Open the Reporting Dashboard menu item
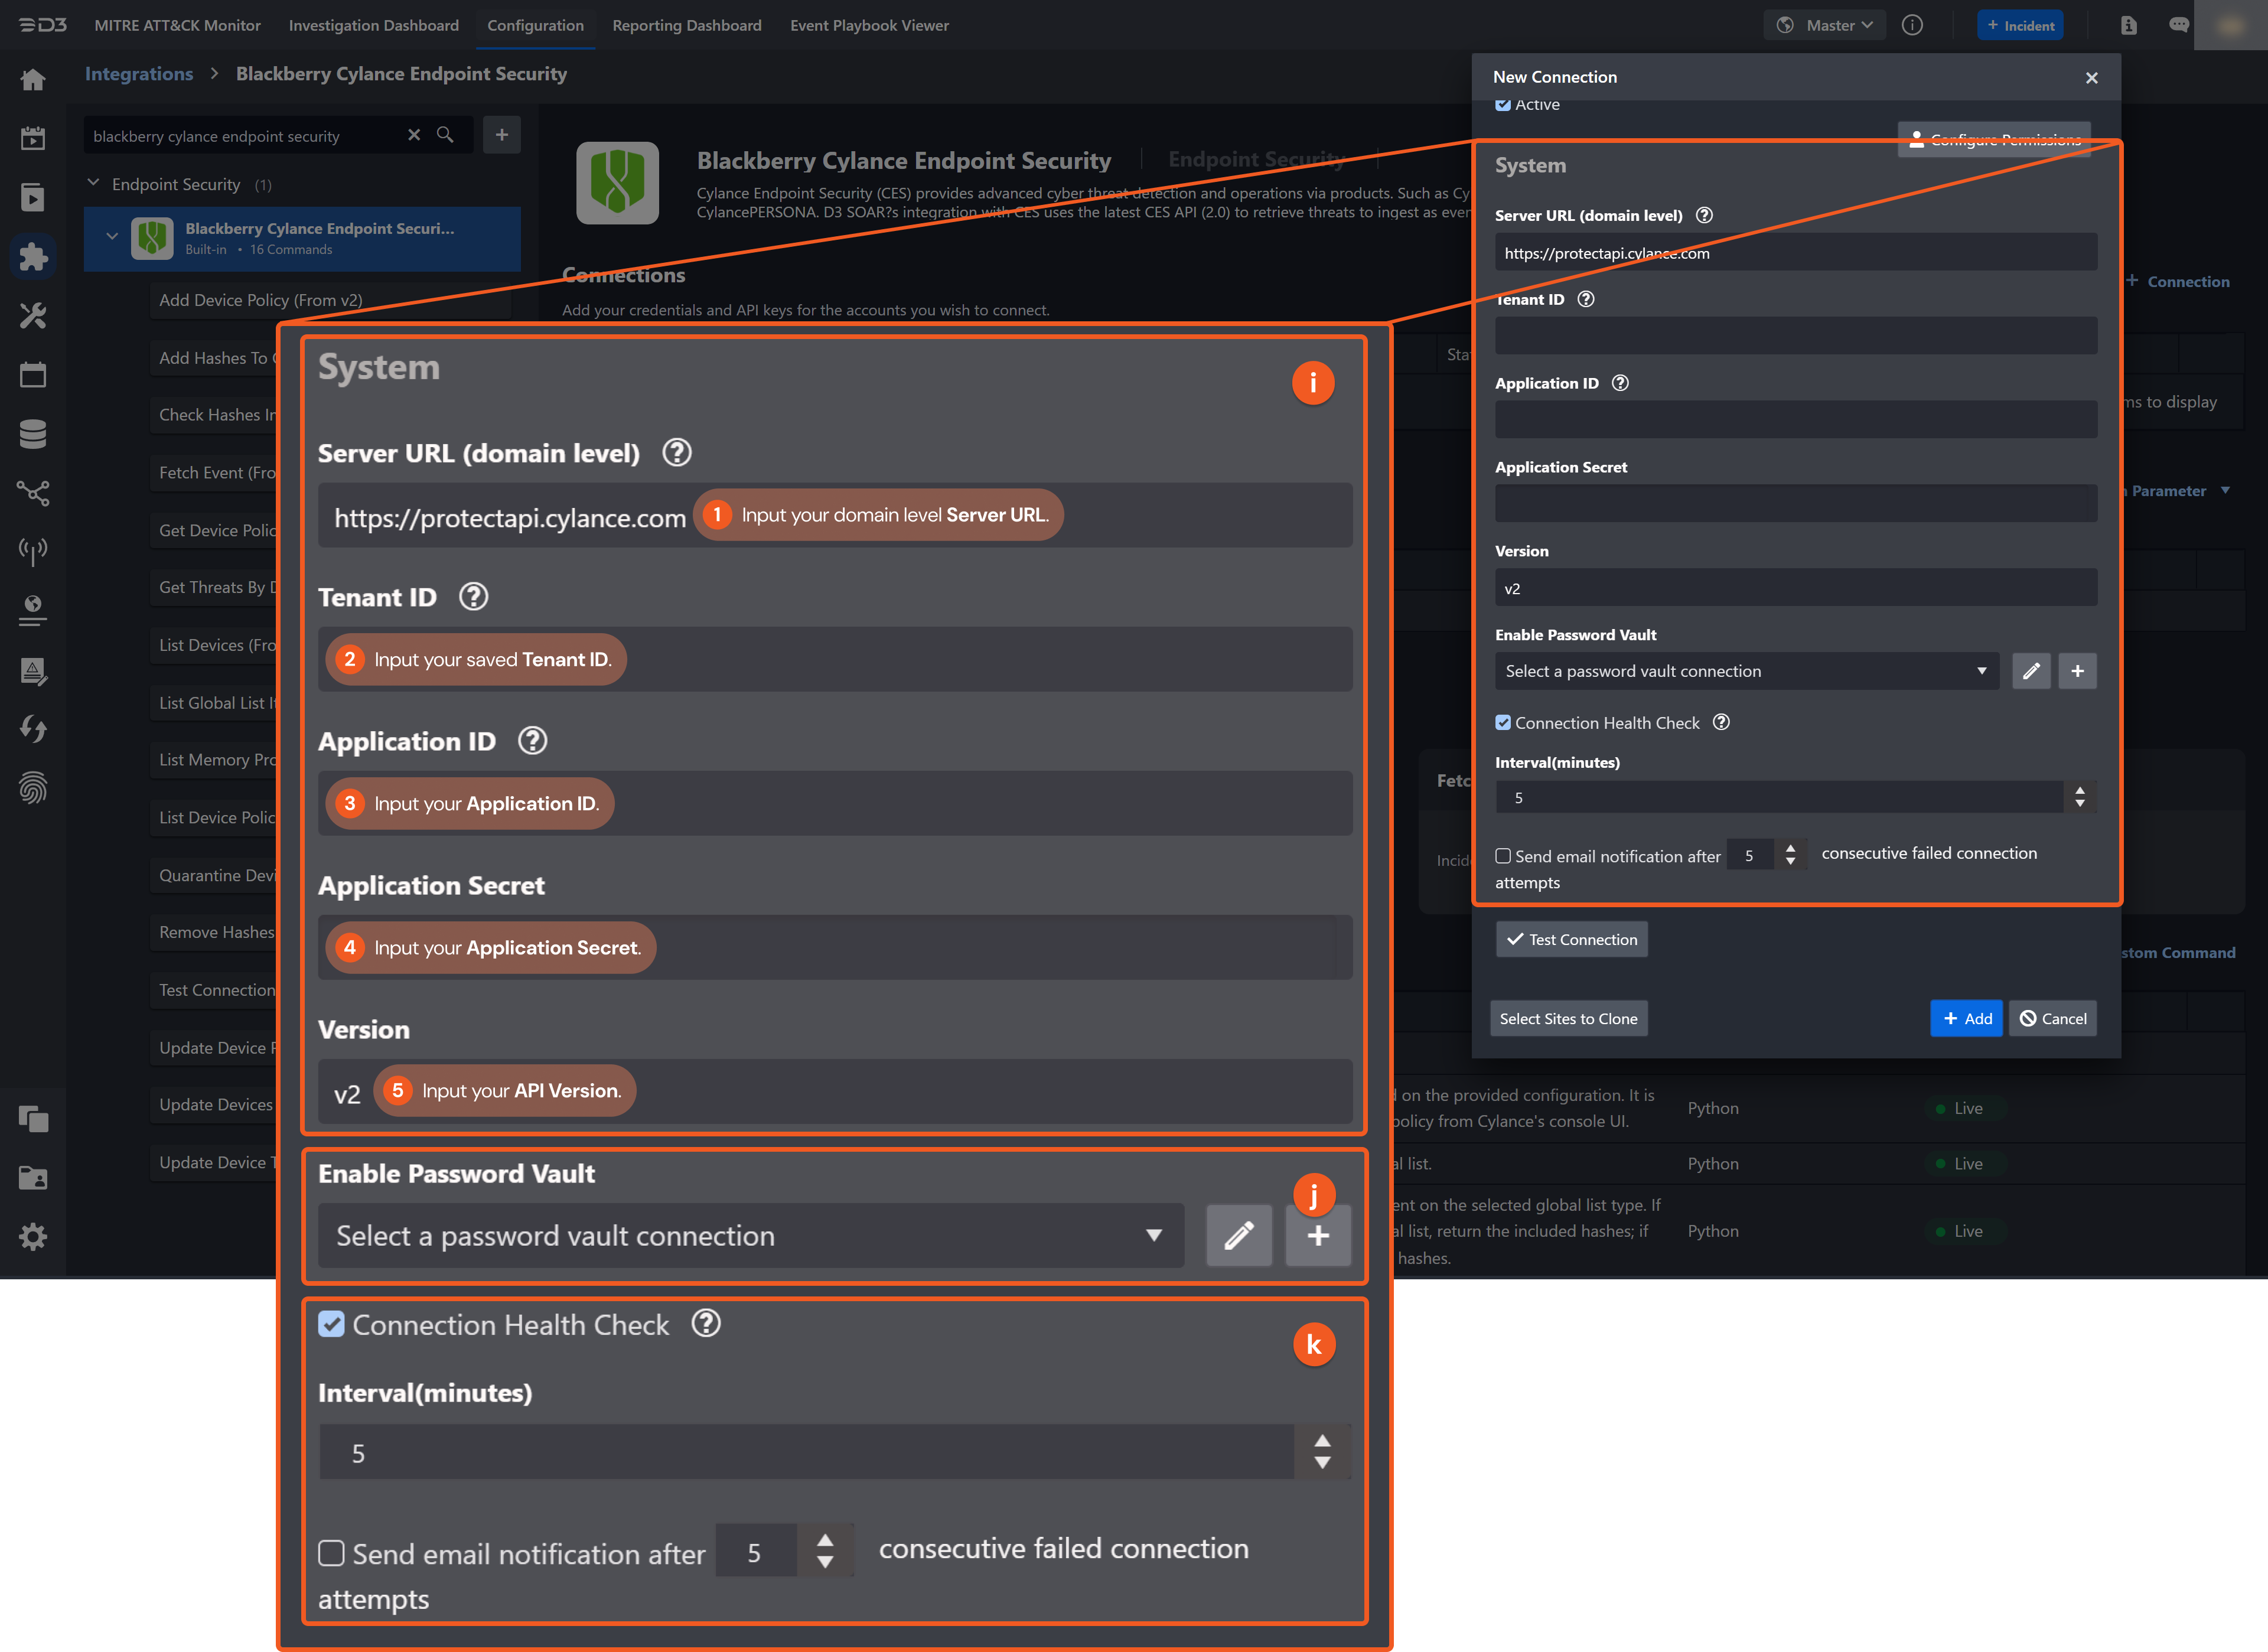The image size is (2268, 1652). point(687,25)
